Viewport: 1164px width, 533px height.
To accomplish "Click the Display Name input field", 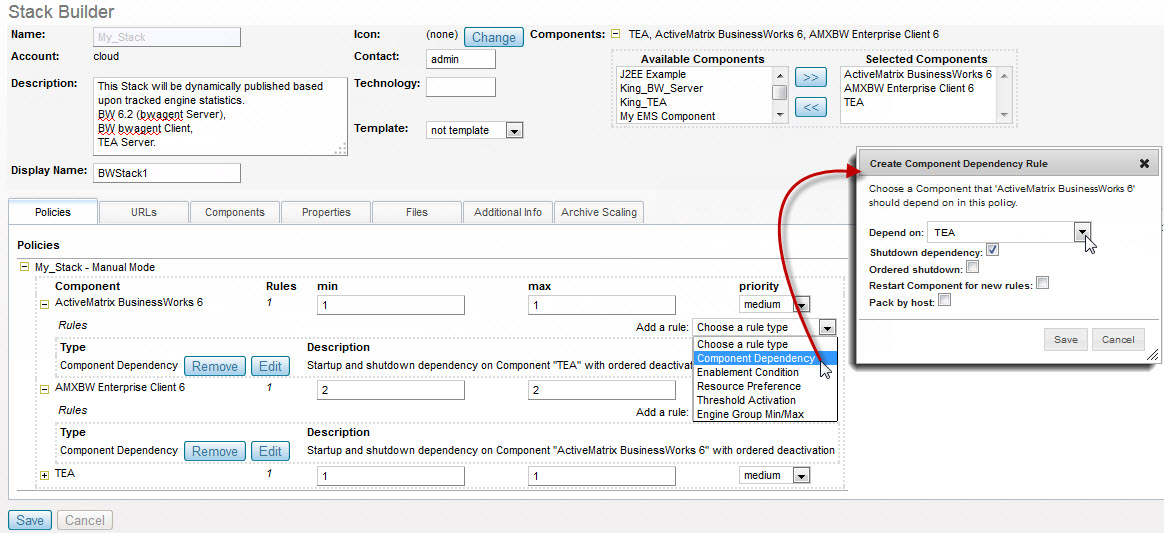I will (x=167, y=173).
